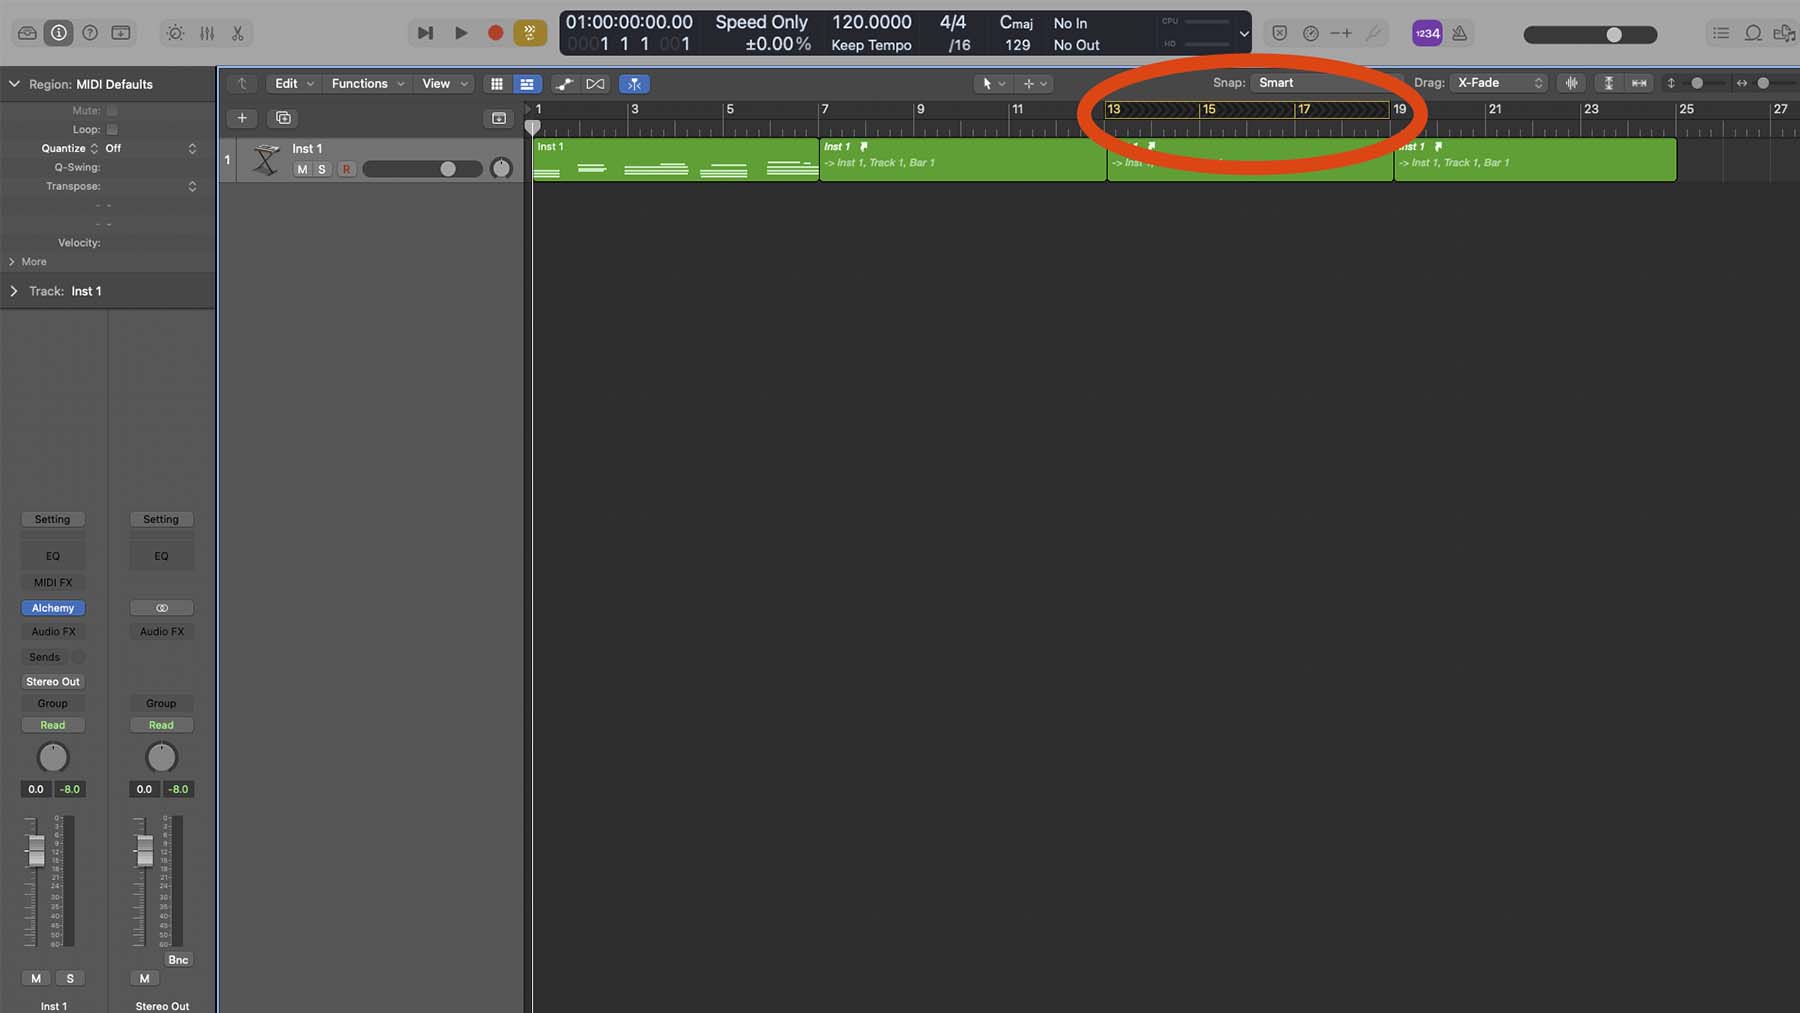Image resolution: width=1800 pixels, height=1013 pixels.
Task: Go to beginning transport button
Action: point(425,33)
